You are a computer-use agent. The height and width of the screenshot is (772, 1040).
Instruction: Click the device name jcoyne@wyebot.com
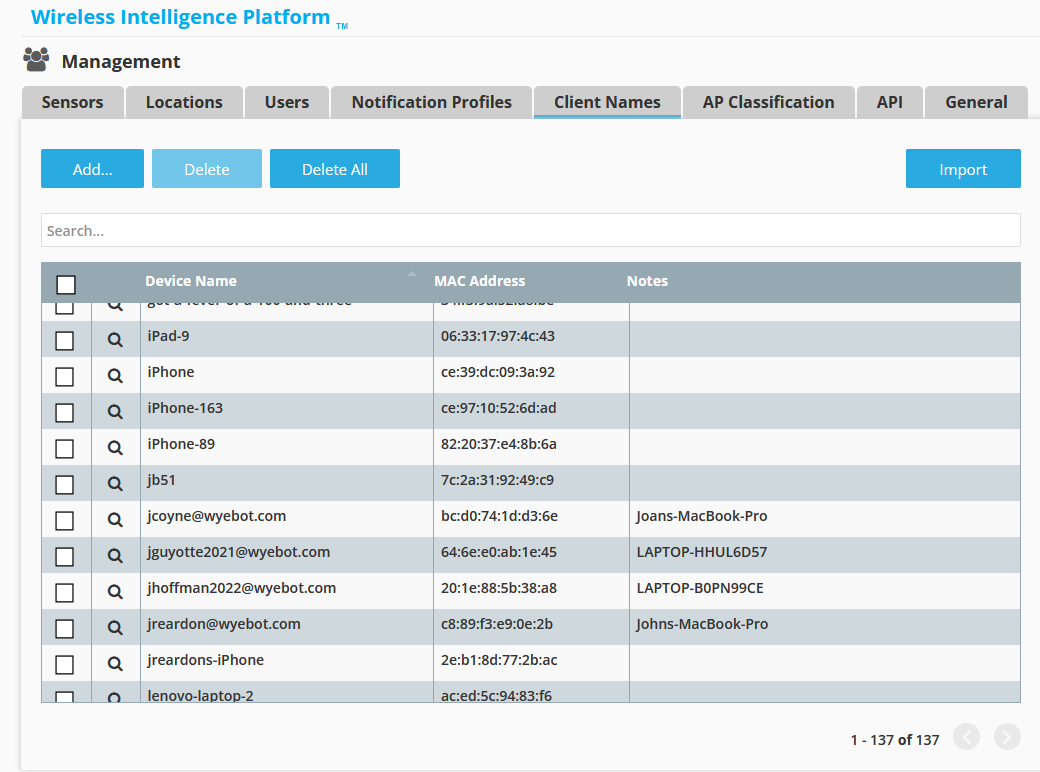point(217,516)
